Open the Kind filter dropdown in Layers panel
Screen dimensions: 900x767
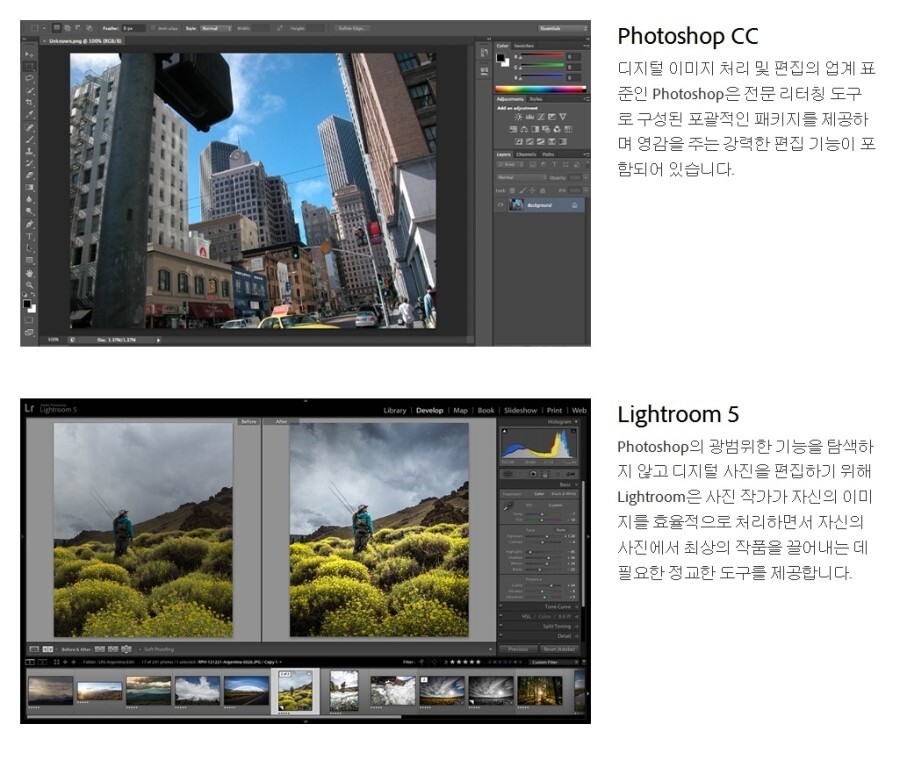(x=509, y=165)
